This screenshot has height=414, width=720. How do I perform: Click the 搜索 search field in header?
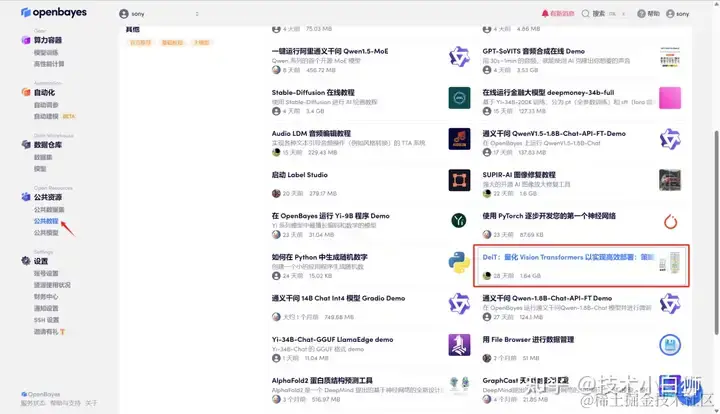tap(603, 14)
